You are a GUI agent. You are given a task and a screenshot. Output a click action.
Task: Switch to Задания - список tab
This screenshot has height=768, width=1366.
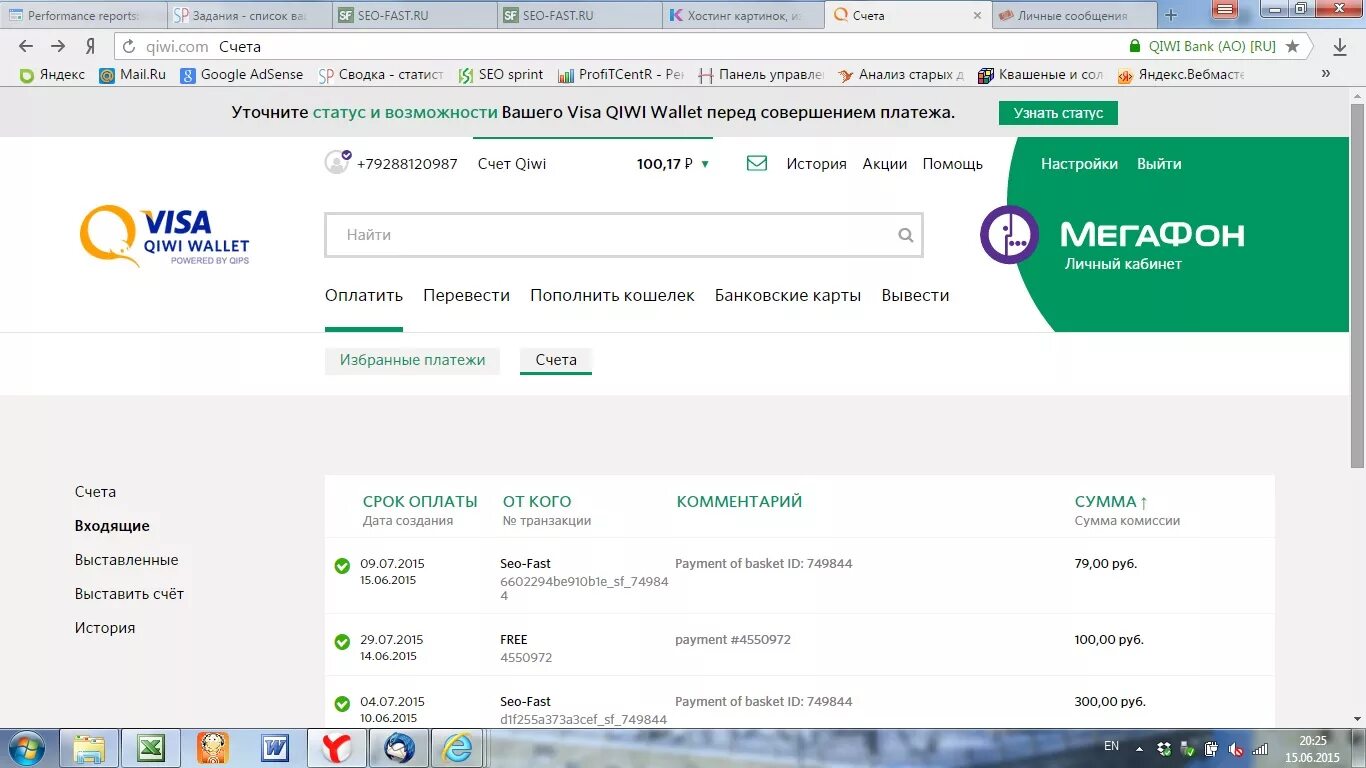248,15
